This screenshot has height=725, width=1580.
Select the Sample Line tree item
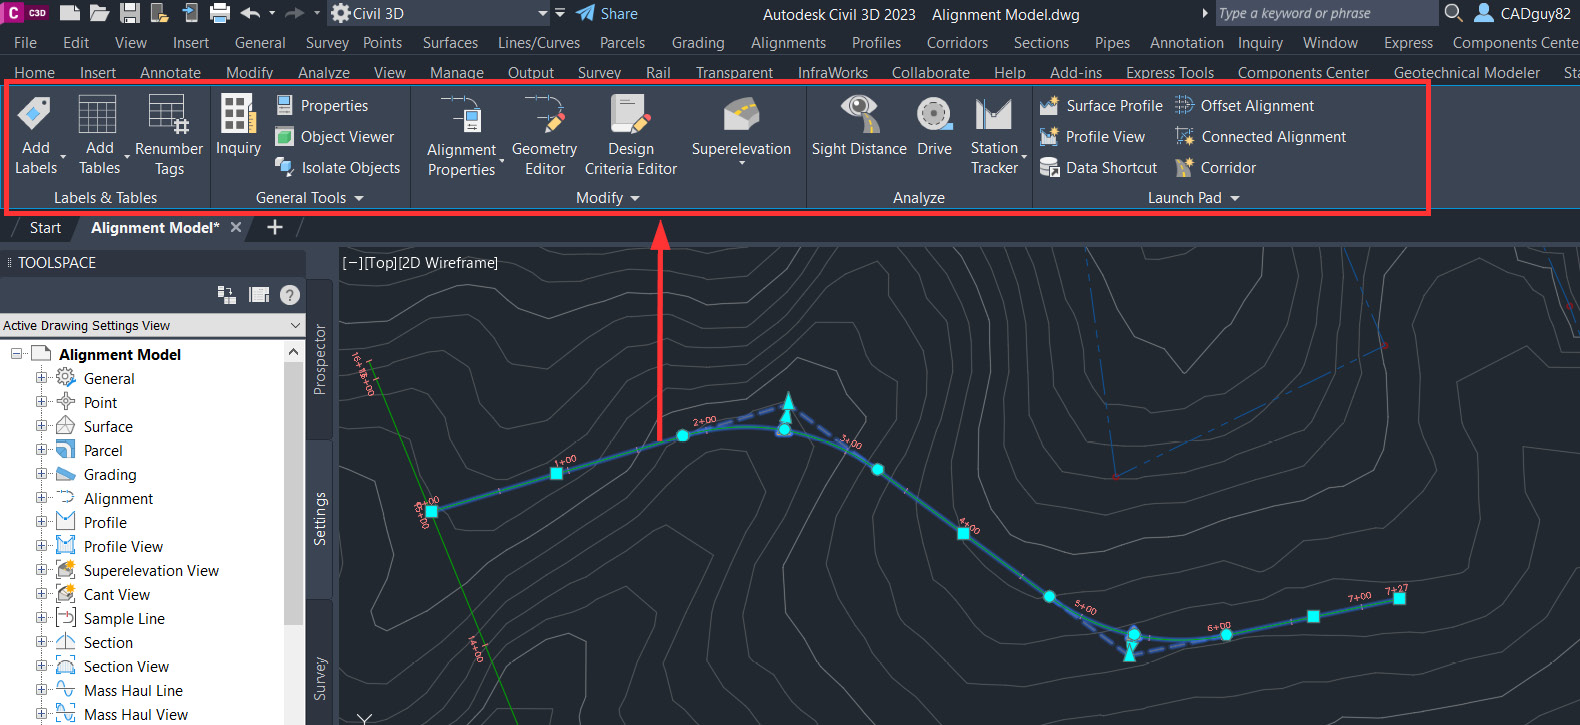(x=124, y=619)
